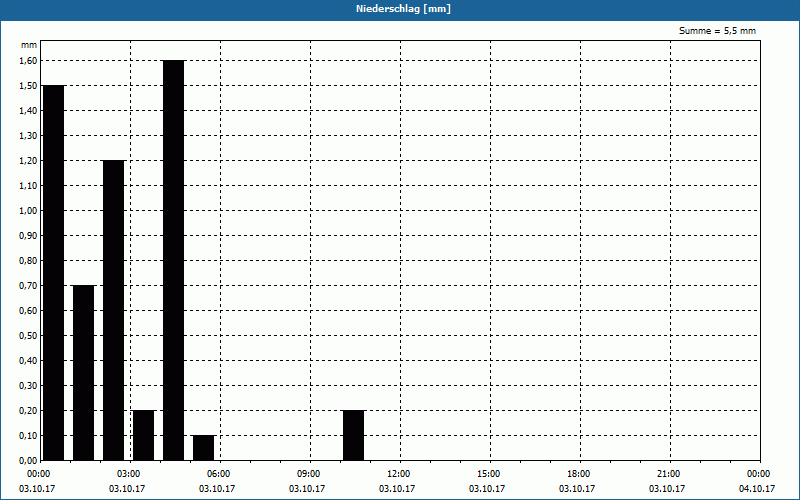800x500 pixels.
Task: Click the 04.10.17 date label
Action: pos(757,489)
